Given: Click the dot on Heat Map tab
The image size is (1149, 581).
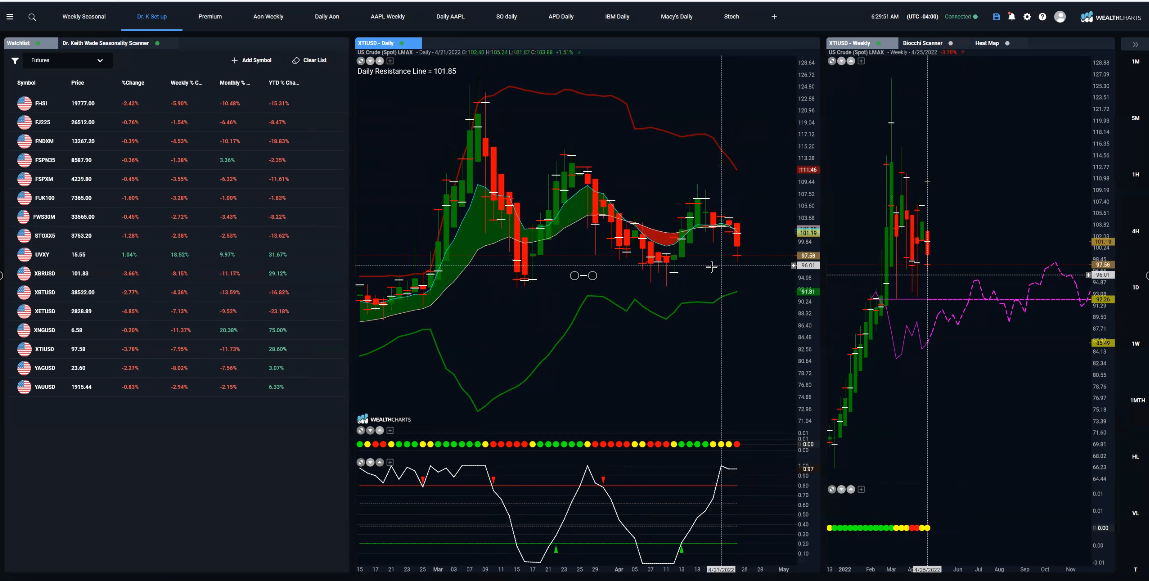Looking at the screenshot, I should pyautogui.click(x=1007, y=43).
